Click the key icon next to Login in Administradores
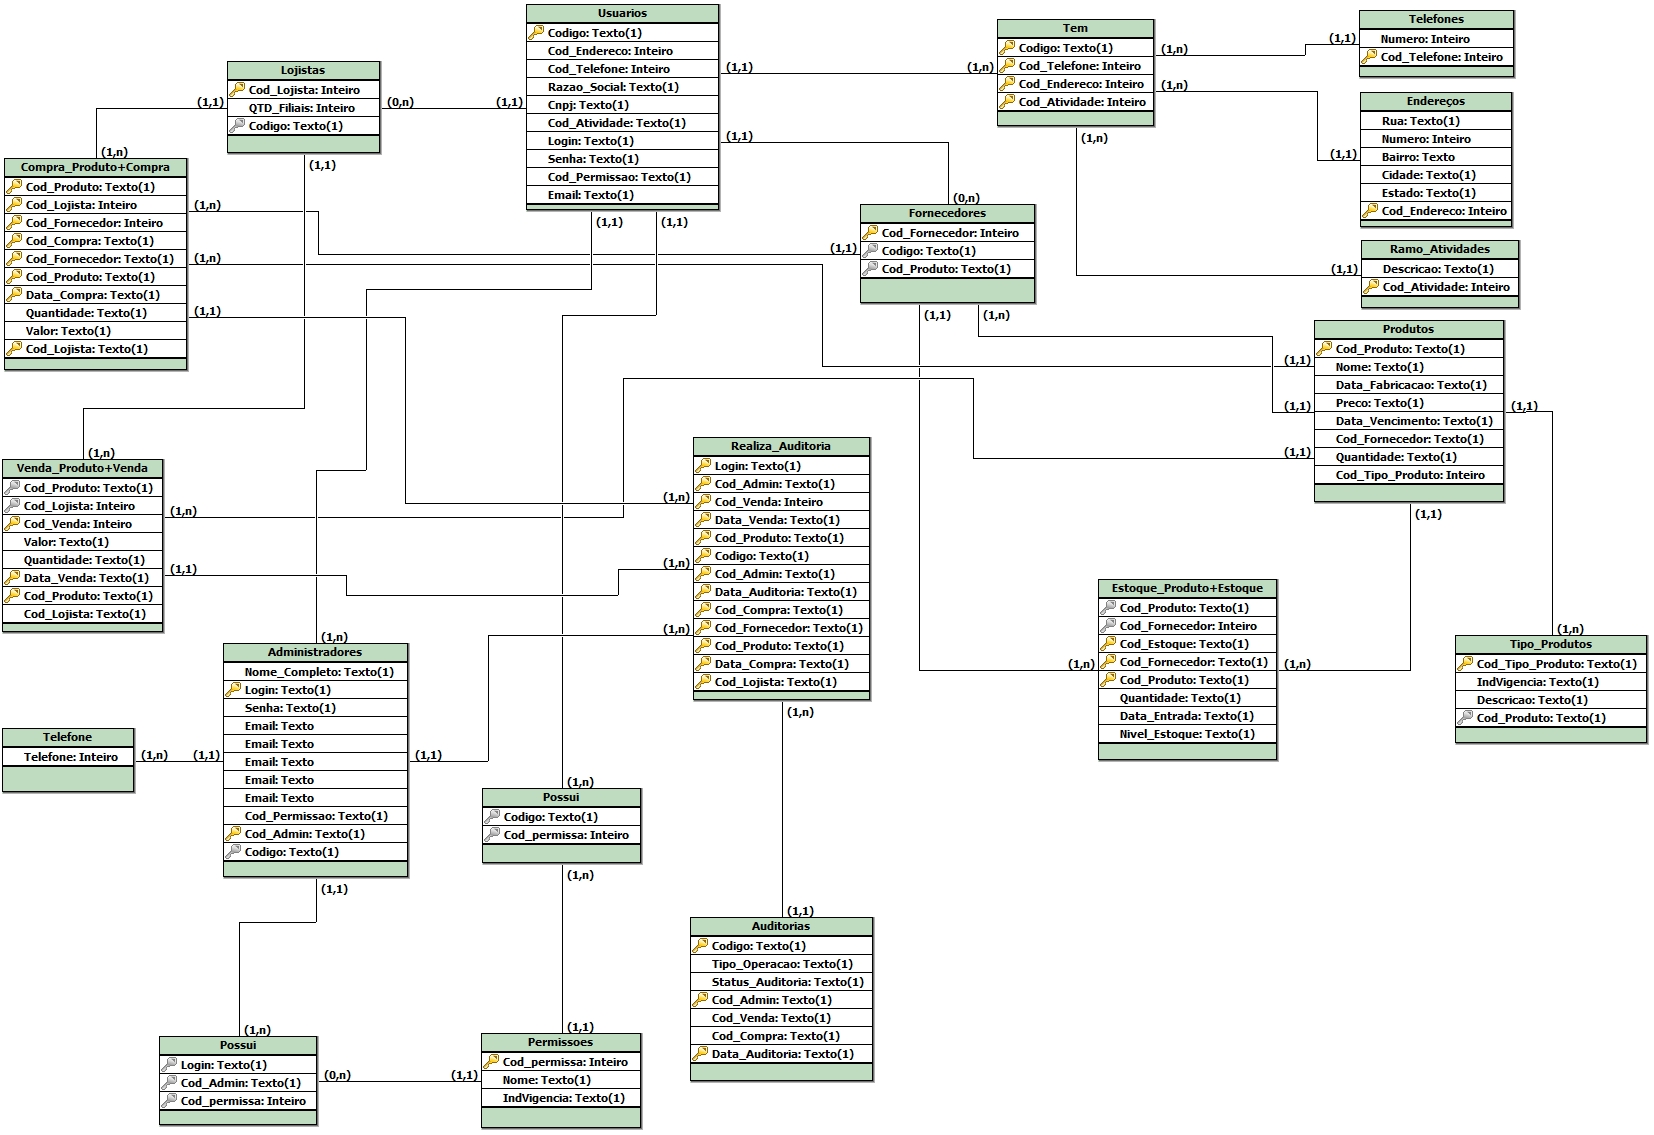This screenshot has width=1654, height=1135. click(233, 690)
